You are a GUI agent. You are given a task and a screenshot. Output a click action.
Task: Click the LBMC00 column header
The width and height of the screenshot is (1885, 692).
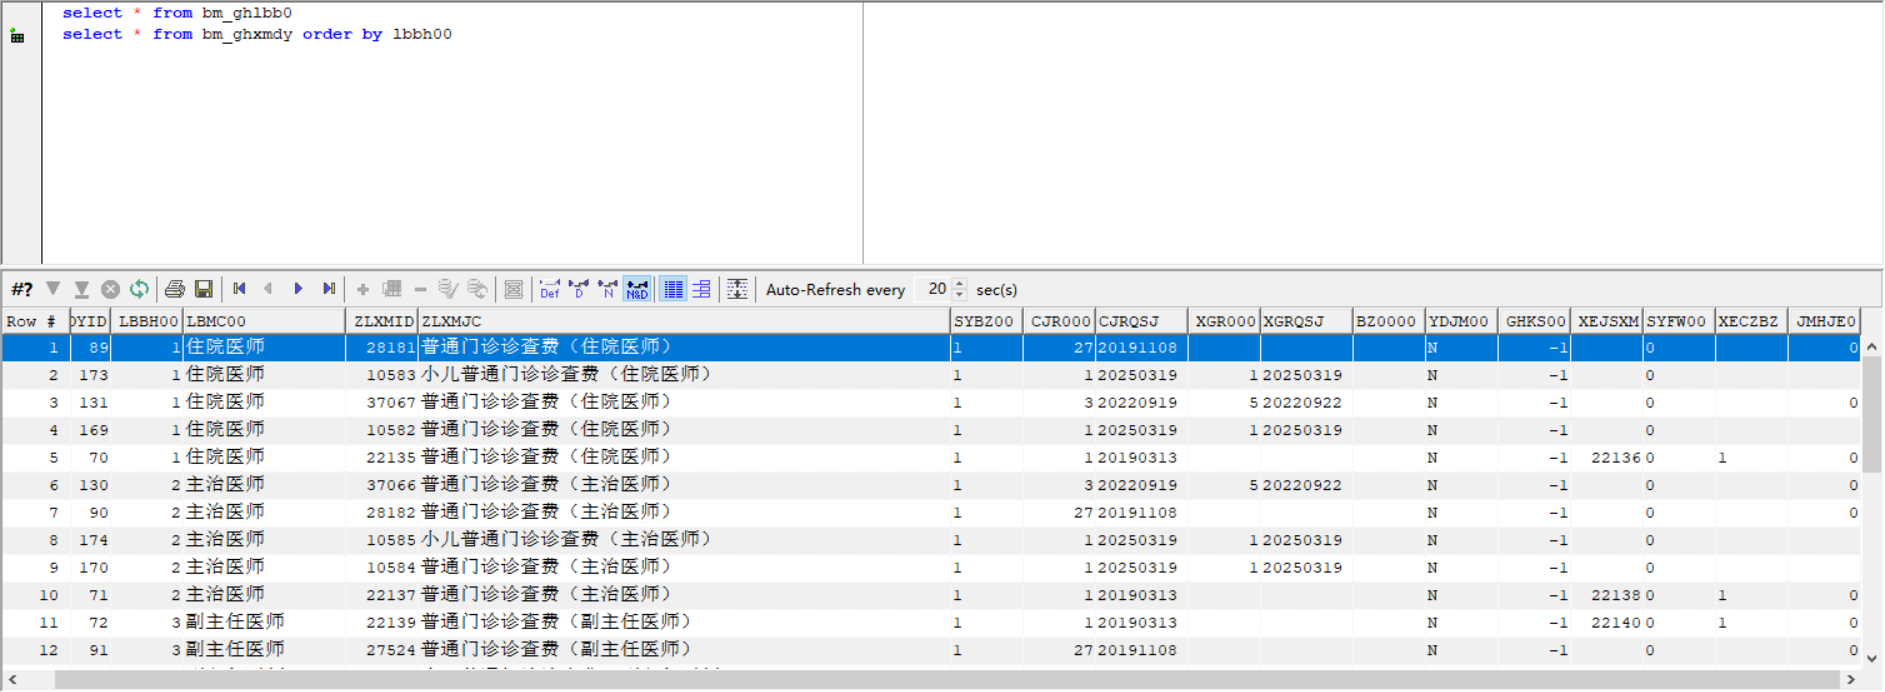[264, 321]
